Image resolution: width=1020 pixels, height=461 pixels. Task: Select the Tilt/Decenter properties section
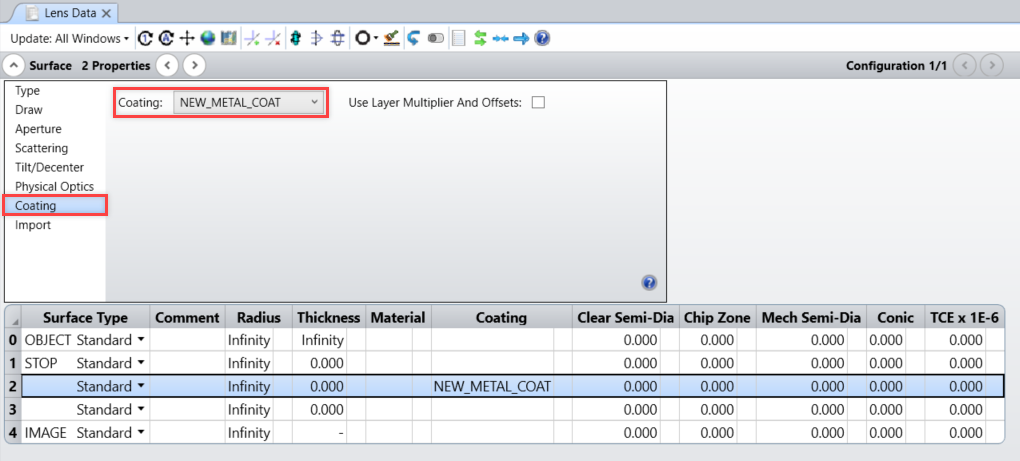click(x=49, y=167)
